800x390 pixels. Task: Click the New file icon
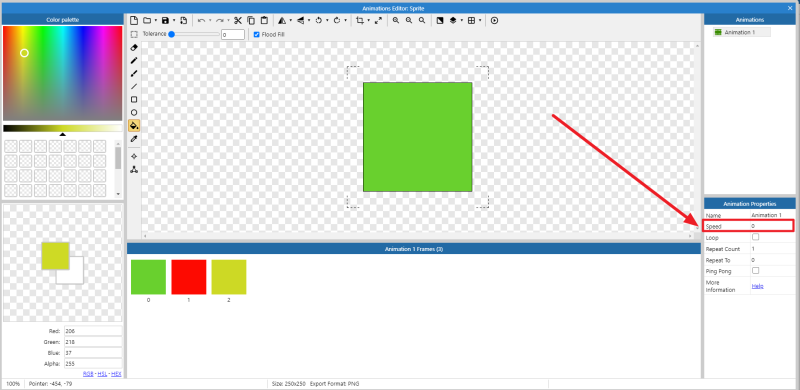pyautogui.click(x=134, y=20)
